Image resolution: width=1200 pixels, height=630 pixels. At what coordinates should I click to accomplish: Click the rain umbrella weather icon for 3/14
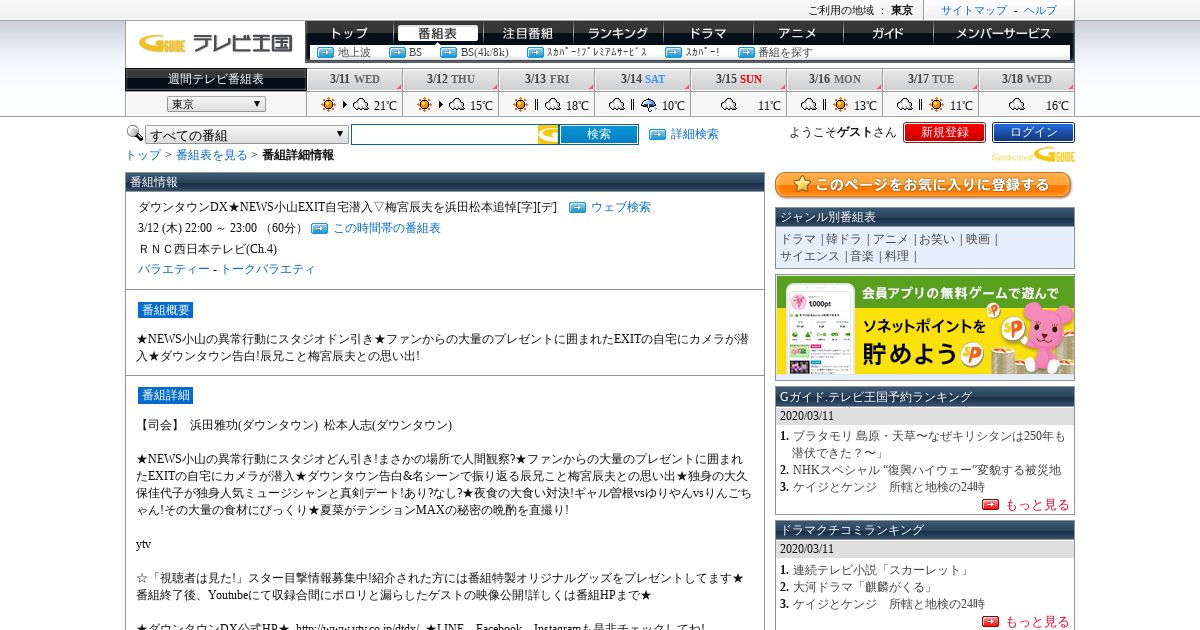point(649,104)
